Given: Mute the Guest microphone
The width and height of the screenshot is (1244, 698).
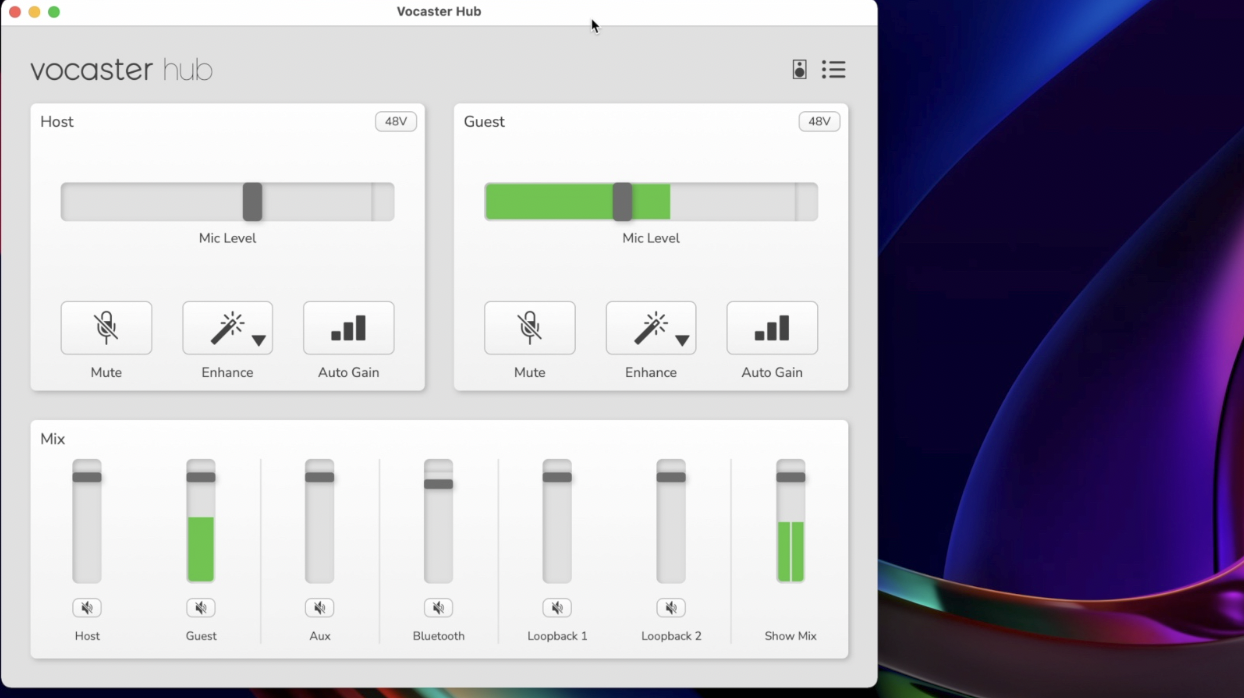Looking at the screenshot, I should point(529,328).
